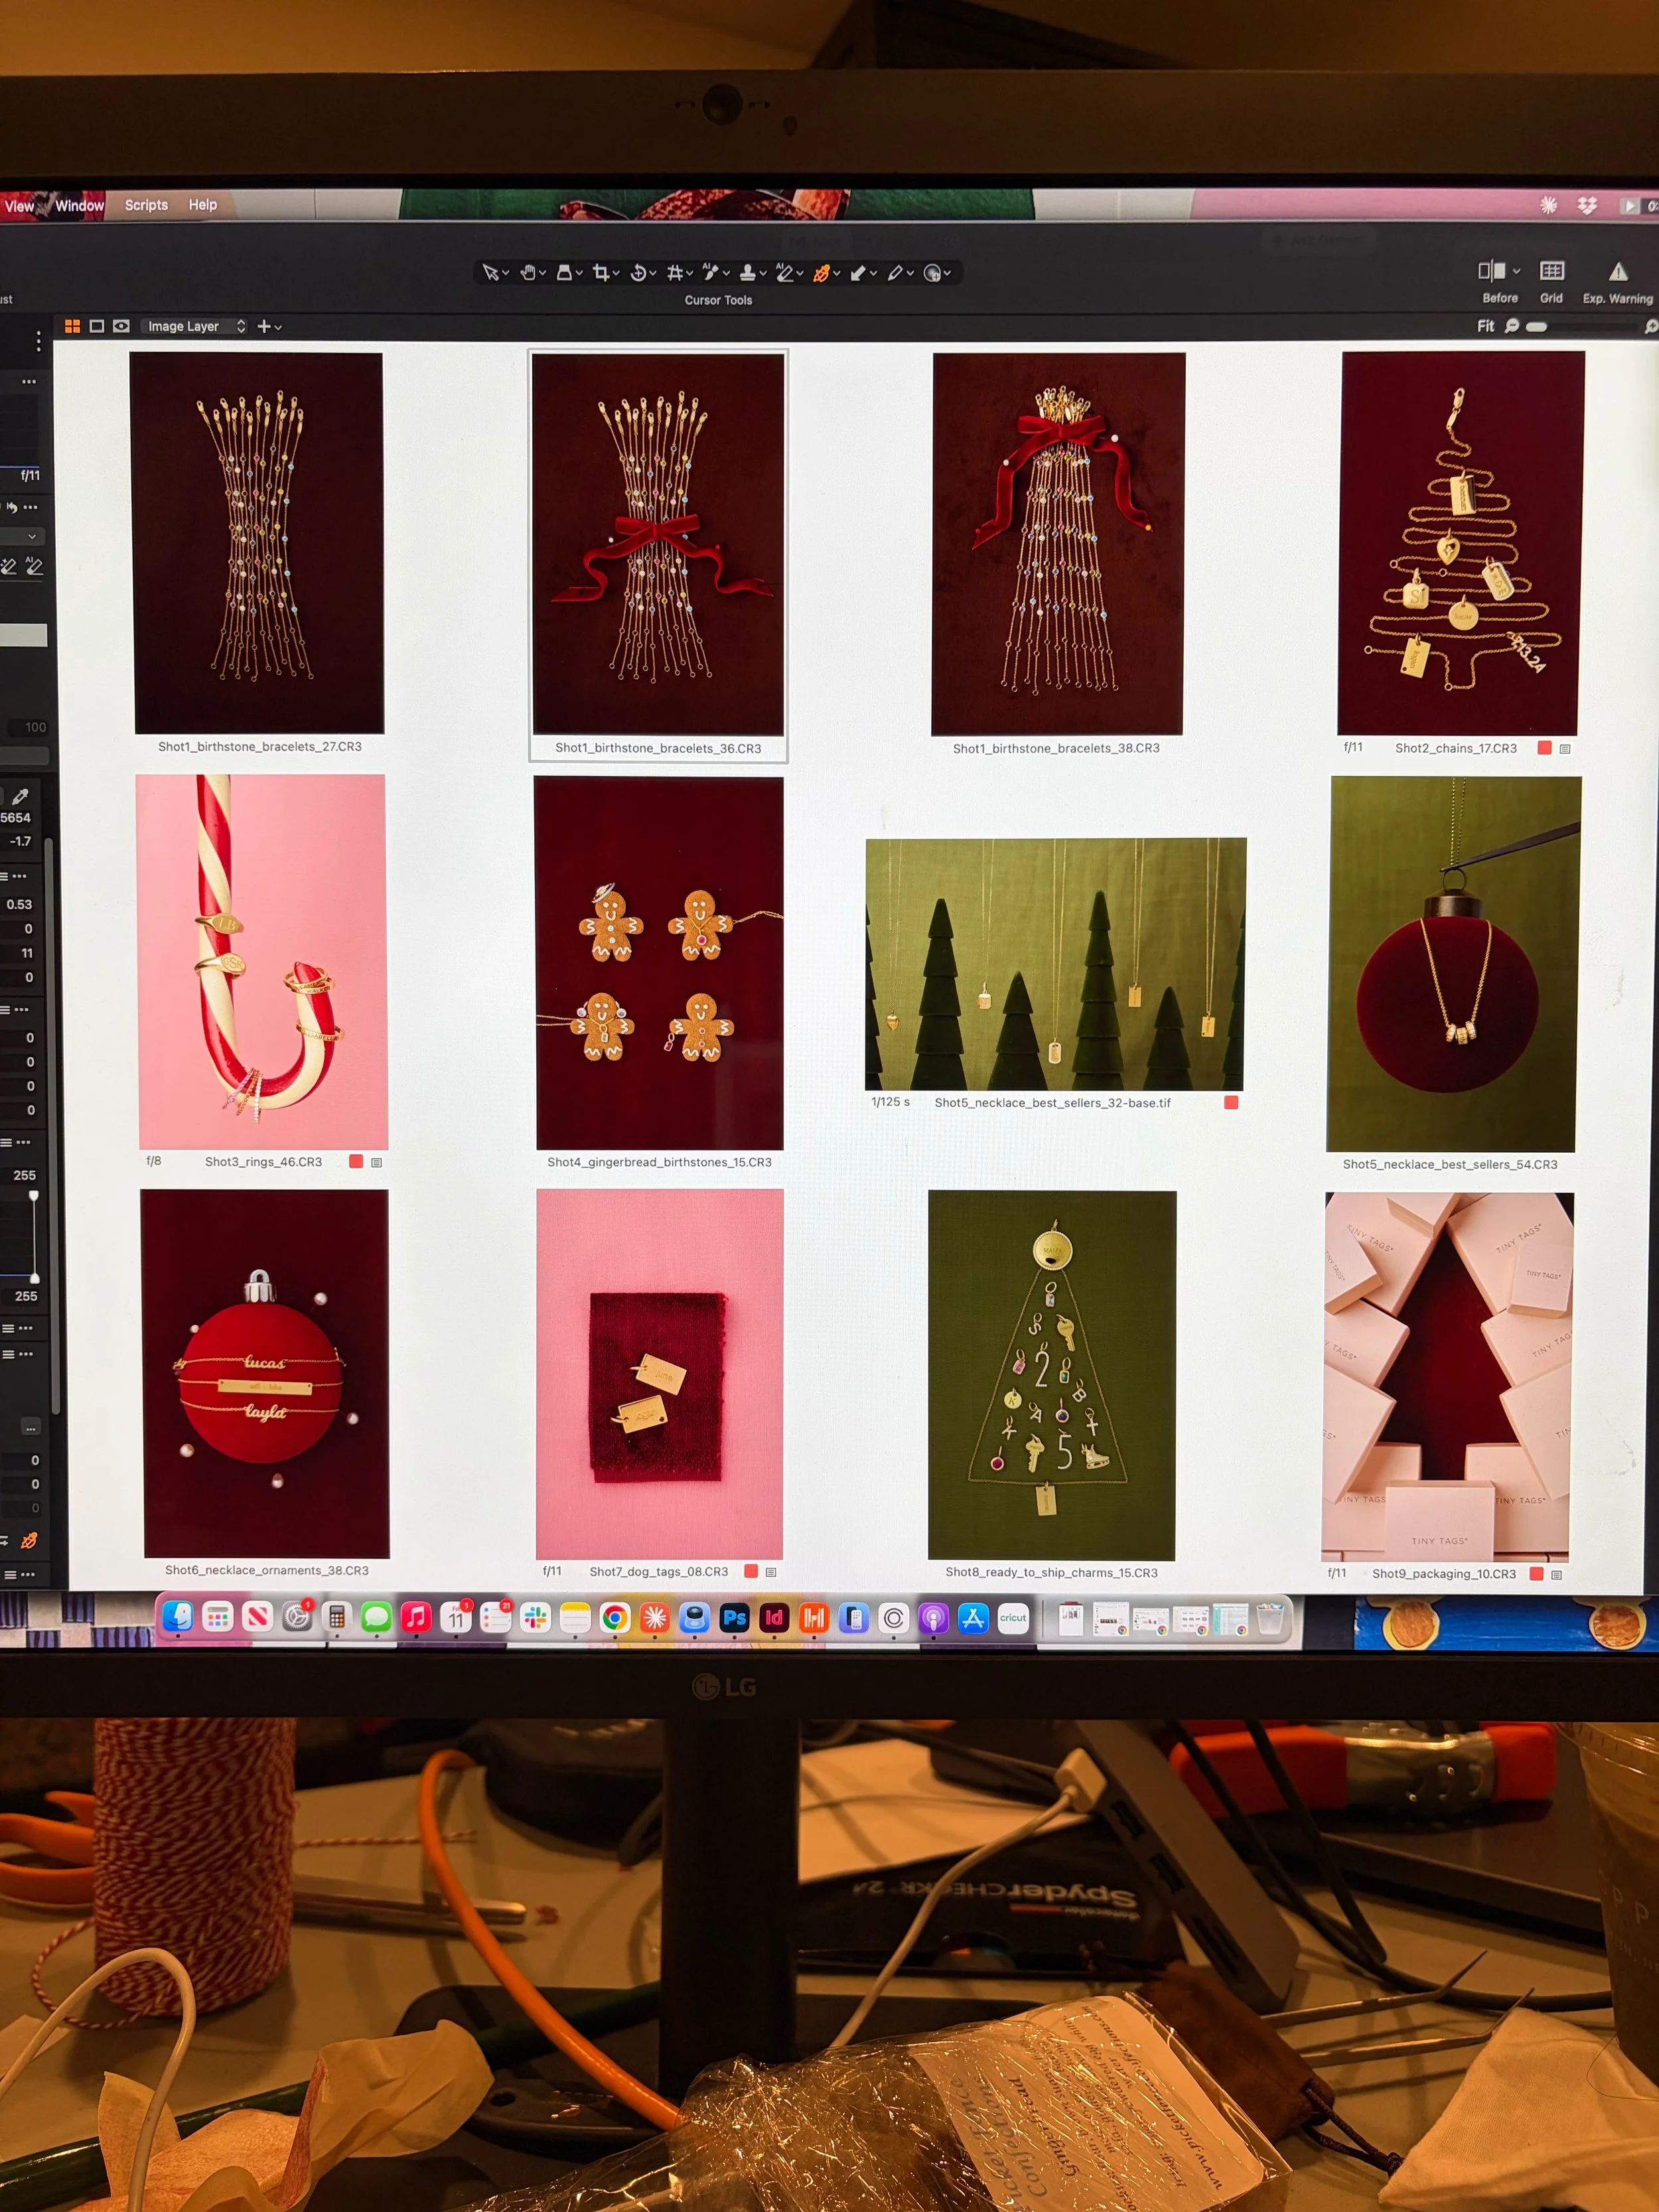This screenshot has width=1659, height=2212.
Task: Select the Shot5_necklace_best_sellers_54.CR3 ornament thumbnail
Action: (1453, 965)
